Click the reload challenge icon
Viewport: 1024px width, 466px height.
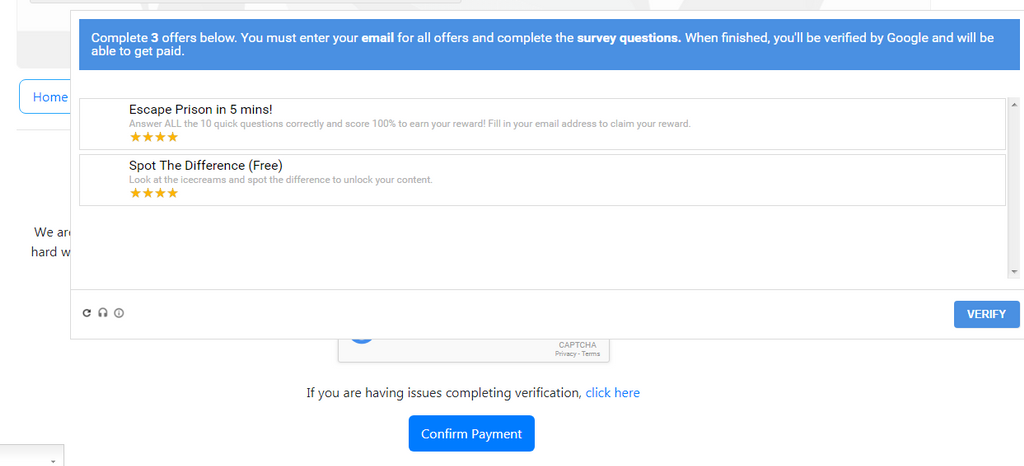click(87, 313)
